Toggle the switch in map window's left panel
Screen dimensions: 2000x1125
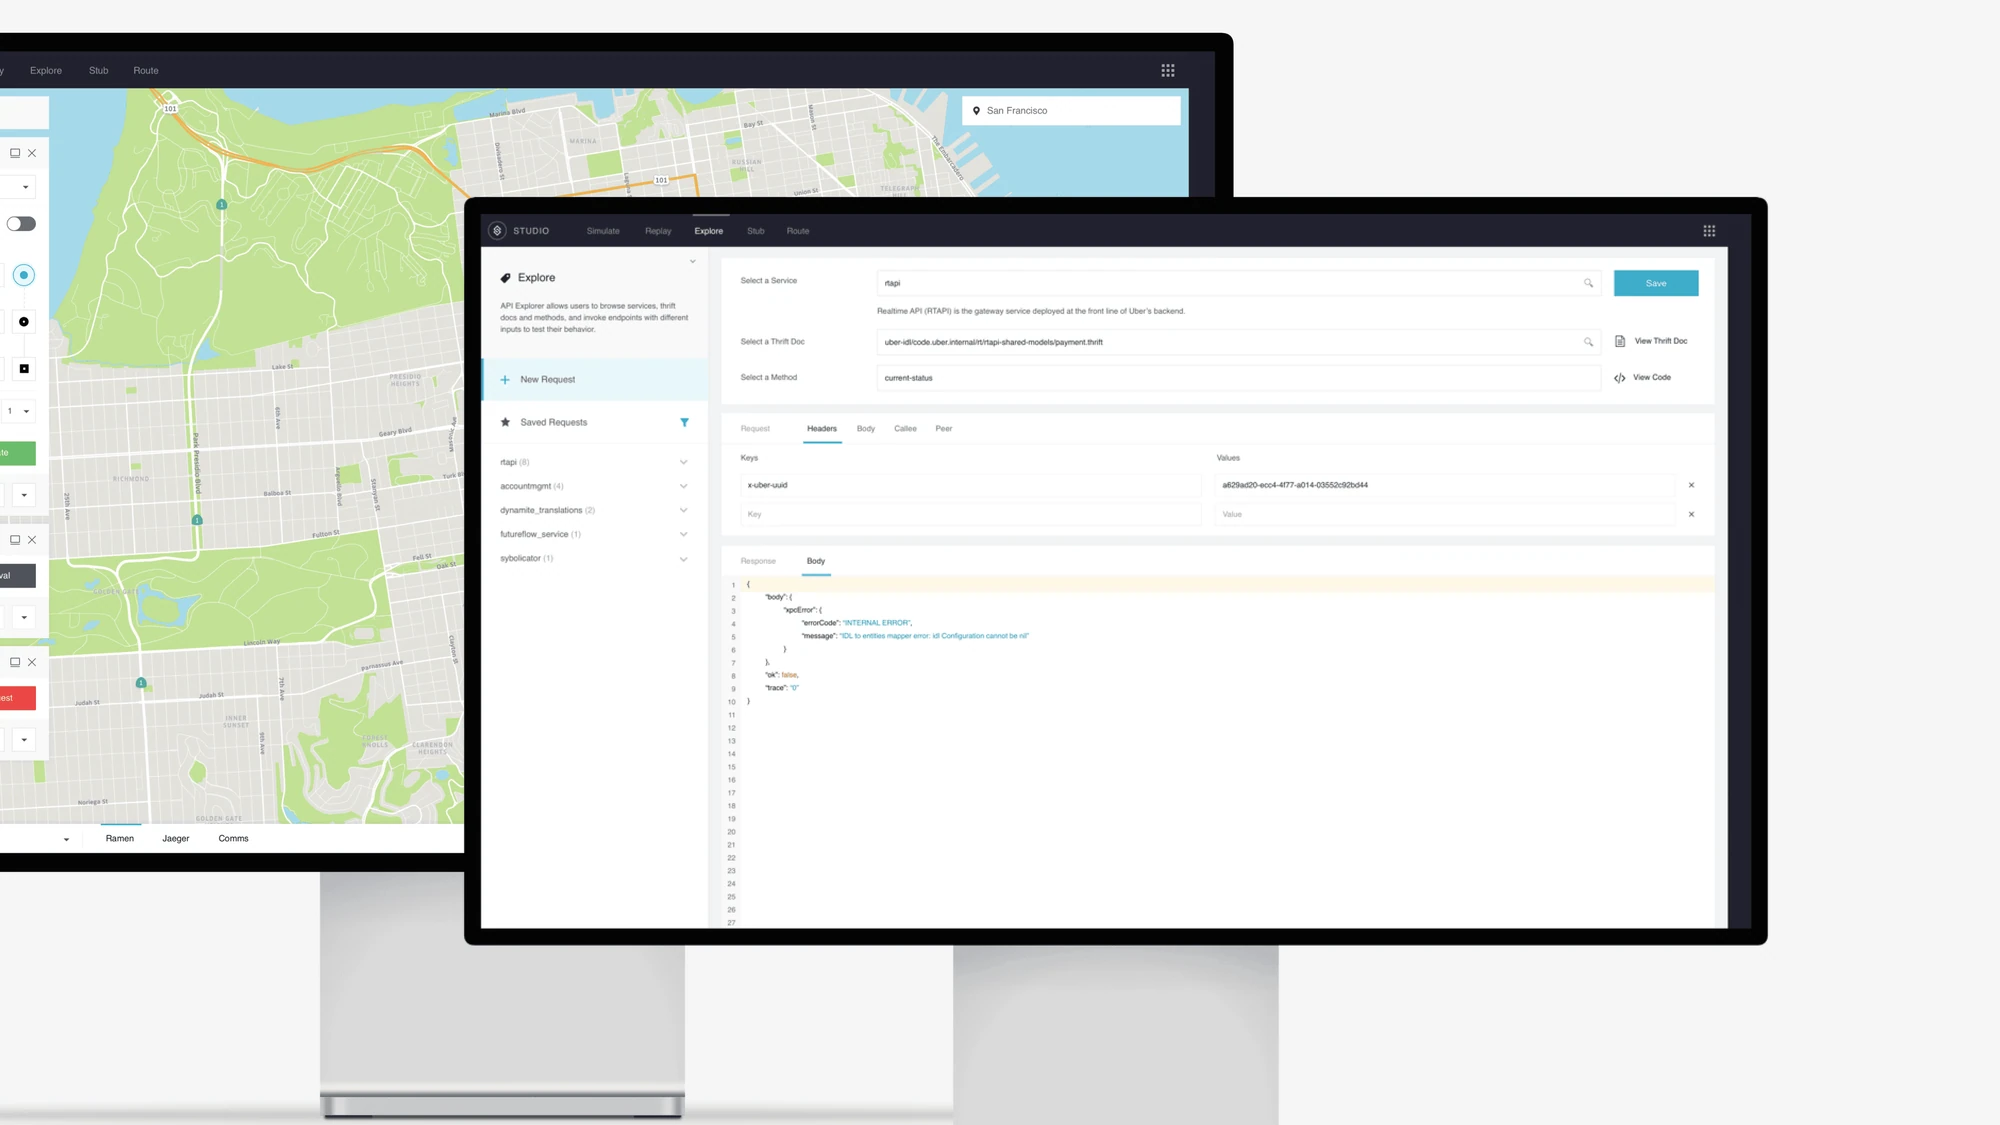(x=21, y=224)
